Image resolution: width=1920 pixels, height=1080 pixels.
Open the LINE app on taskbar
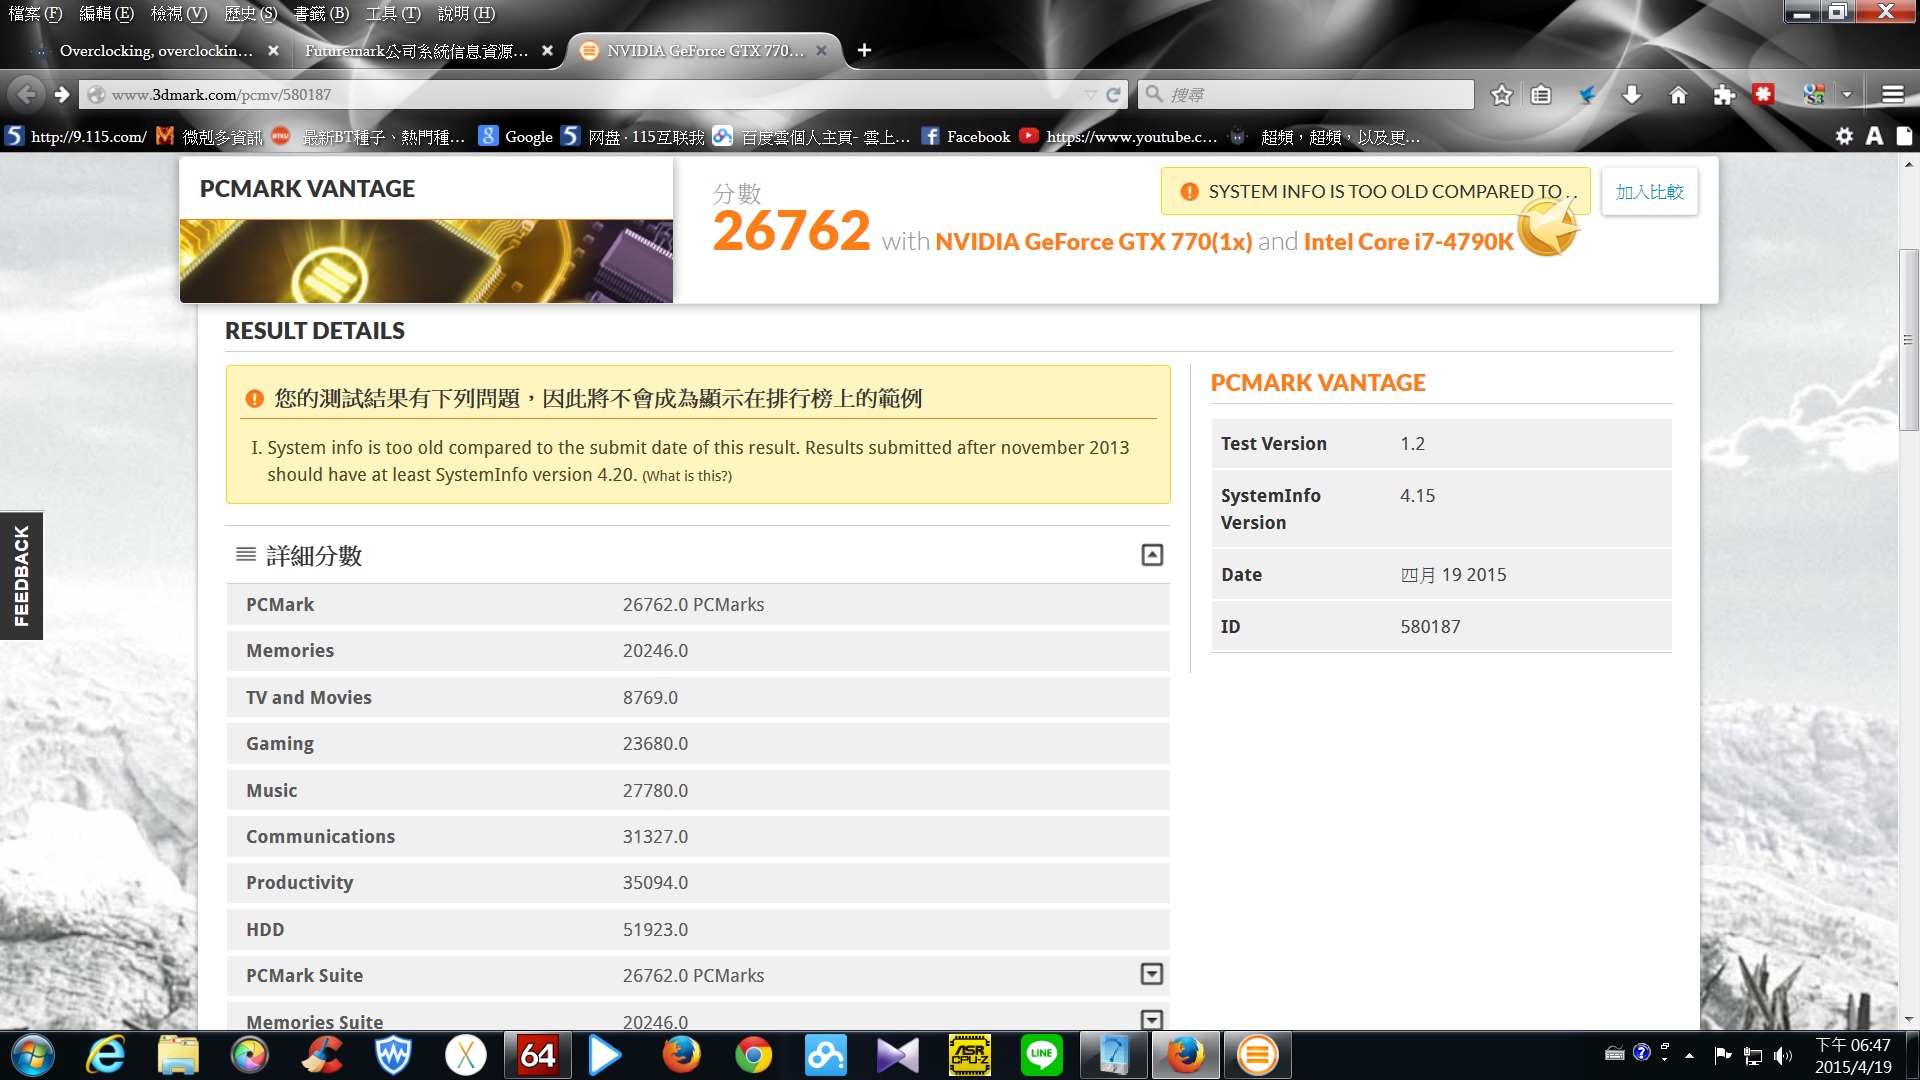click(1042, 1055)
